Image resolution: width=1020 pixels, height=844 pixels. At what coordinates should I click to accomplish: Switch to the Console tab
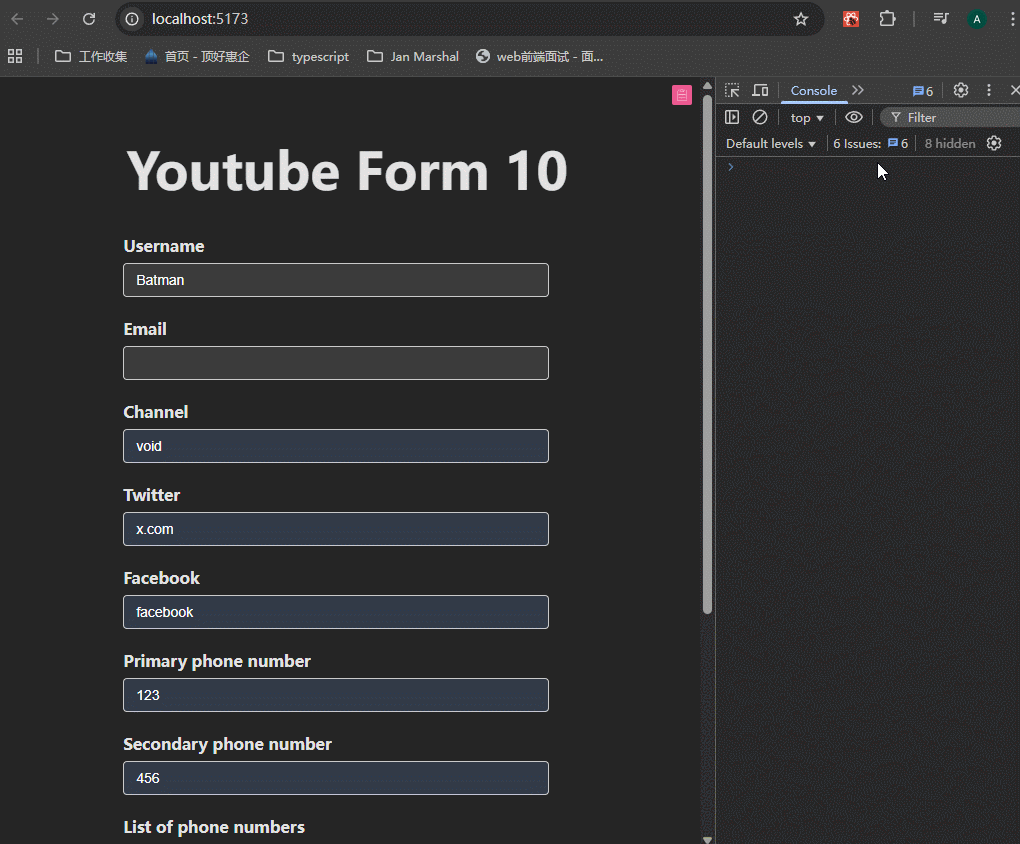814,91
